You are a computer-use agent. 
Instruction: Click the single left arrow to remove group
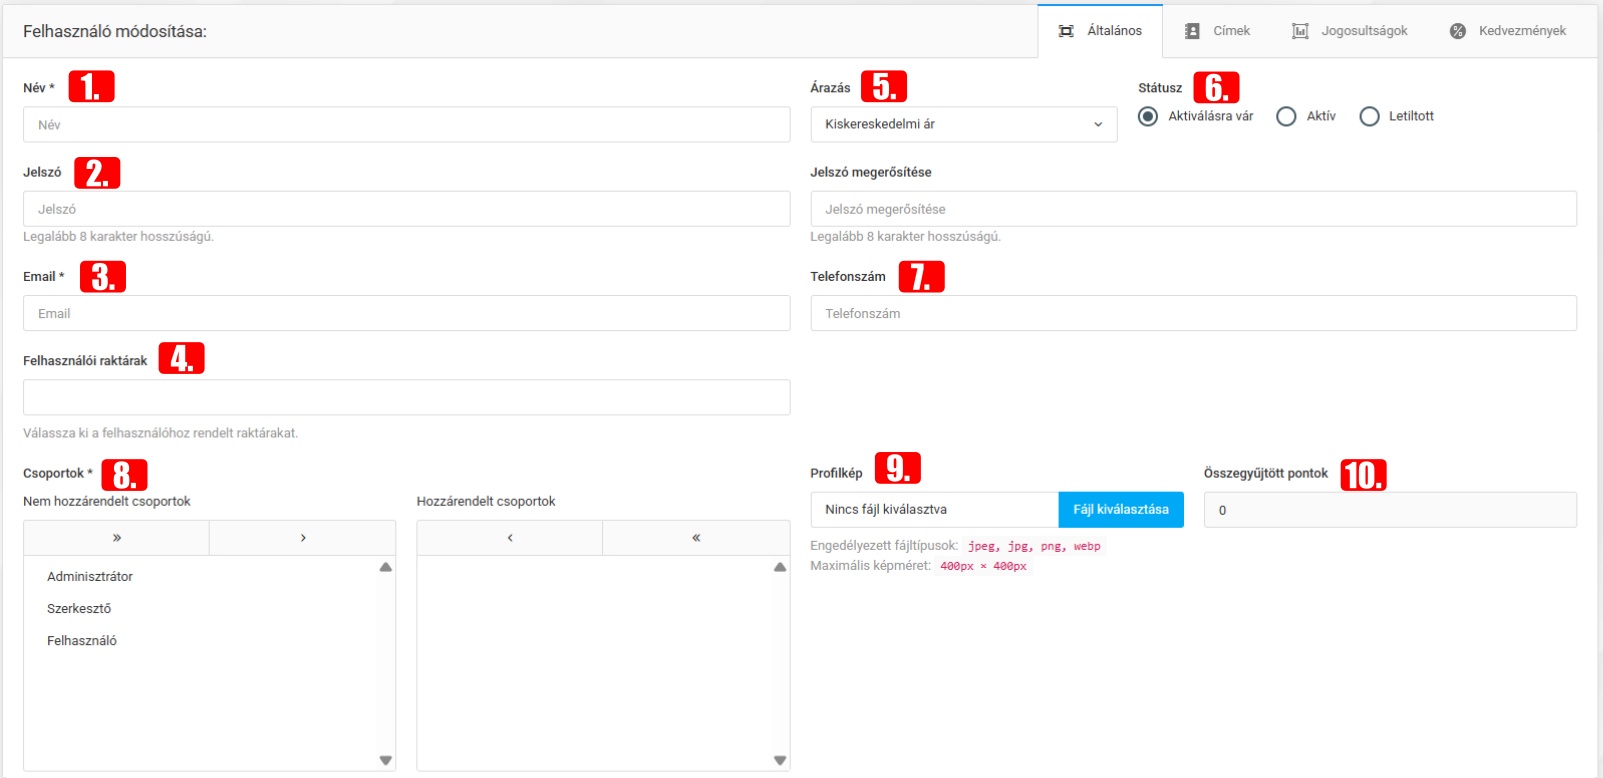pos(510,538)
